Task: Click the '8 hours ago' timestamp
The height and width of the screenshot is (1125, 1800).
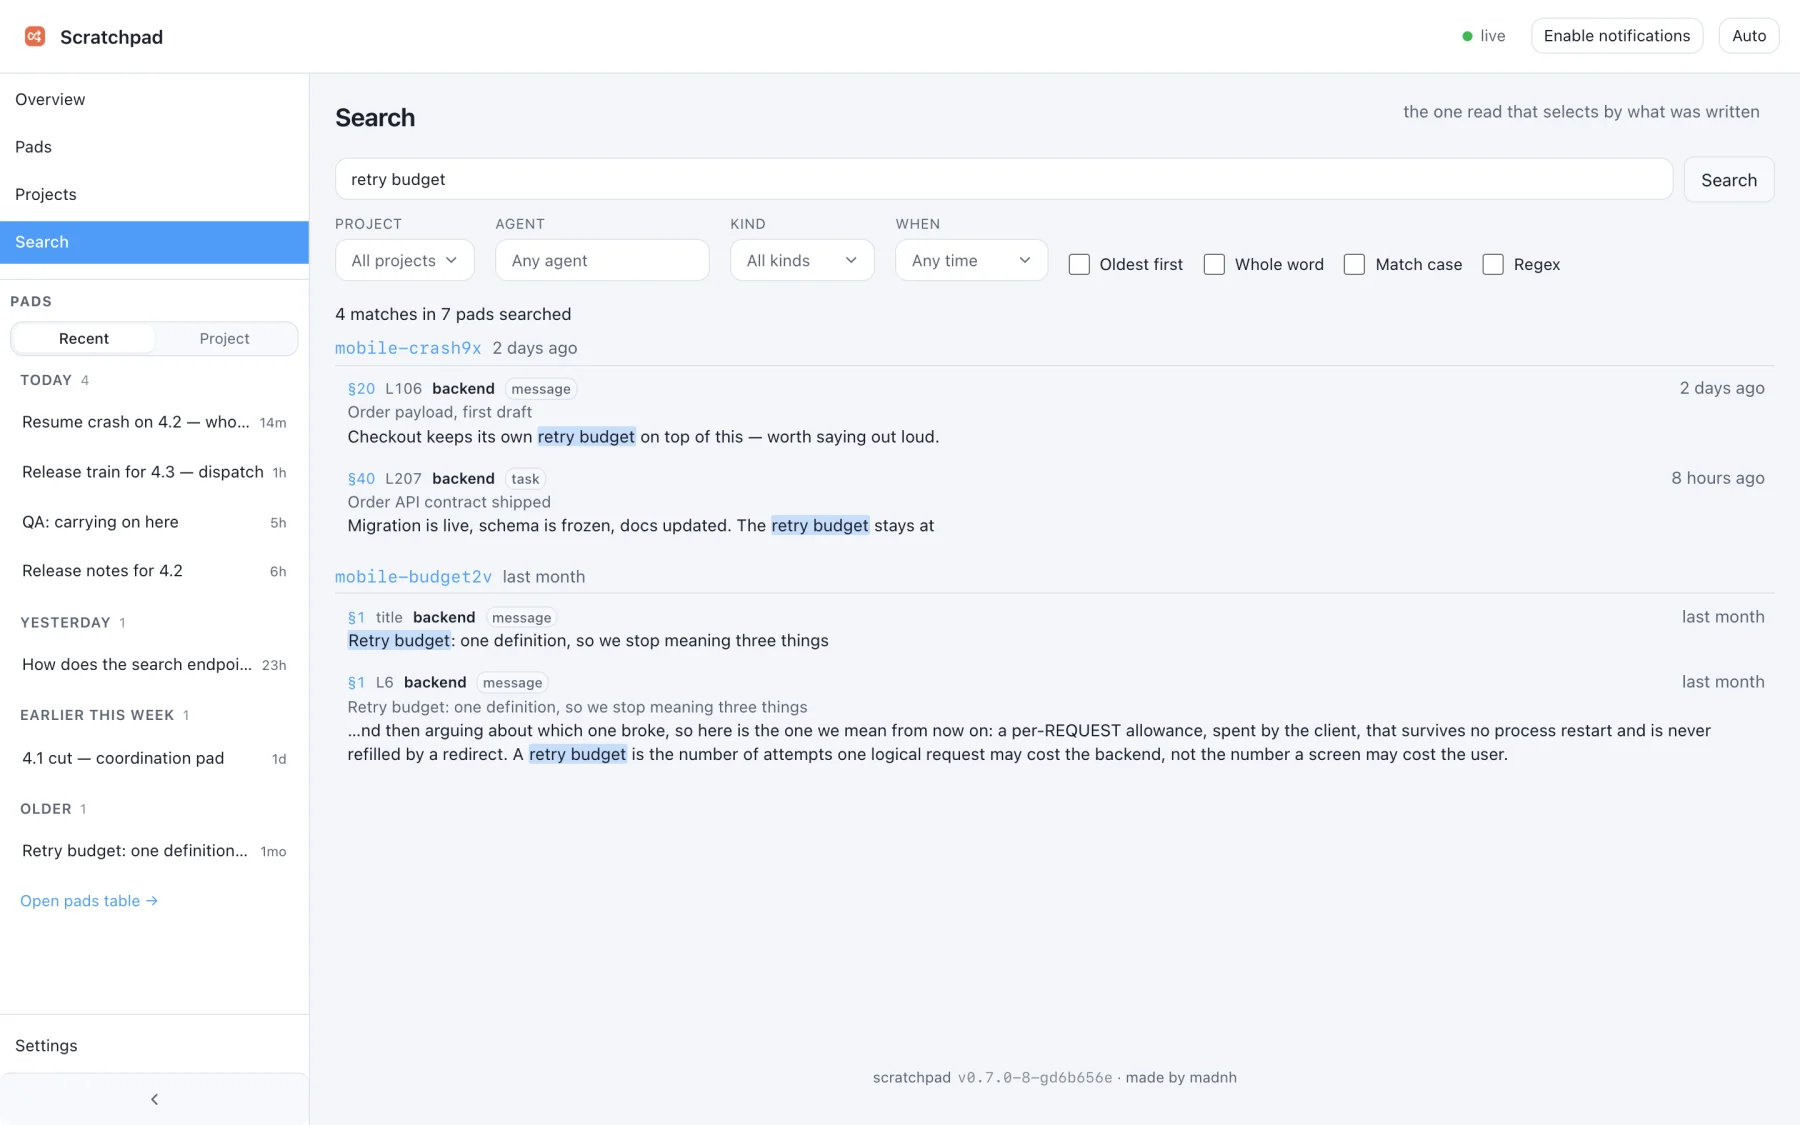Action: click(1717, 478)
